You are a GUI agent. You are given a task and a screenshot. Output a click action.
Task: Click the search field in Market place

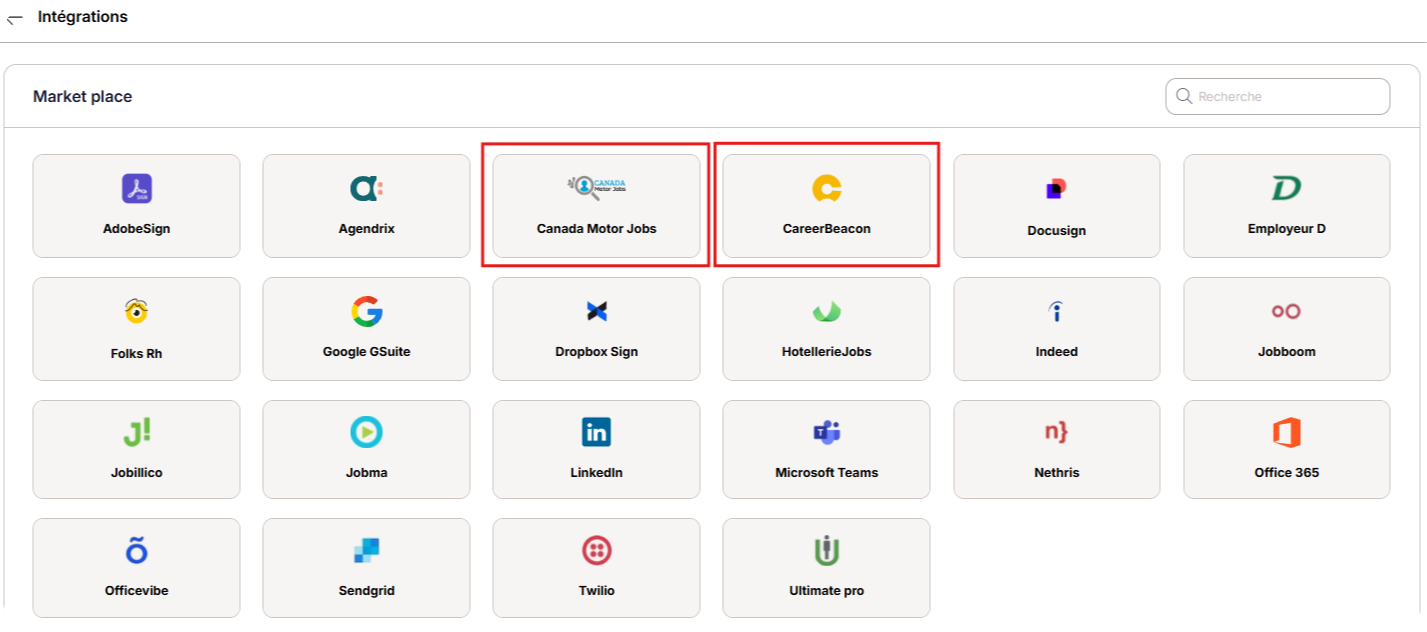pyautogui.click(x=1277, y=97)
